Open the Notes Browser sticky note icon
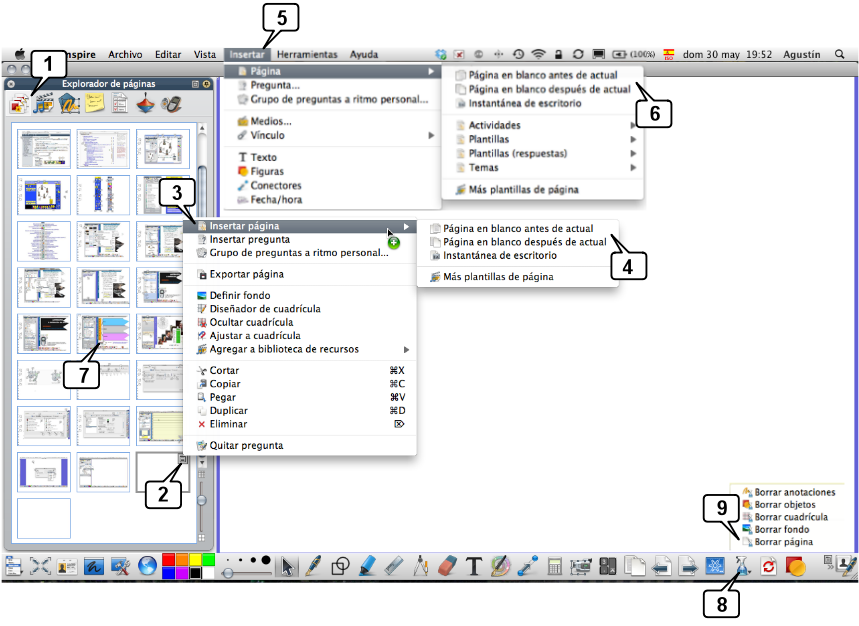Viewport: 859px width, 626px height. click(95, 104)
